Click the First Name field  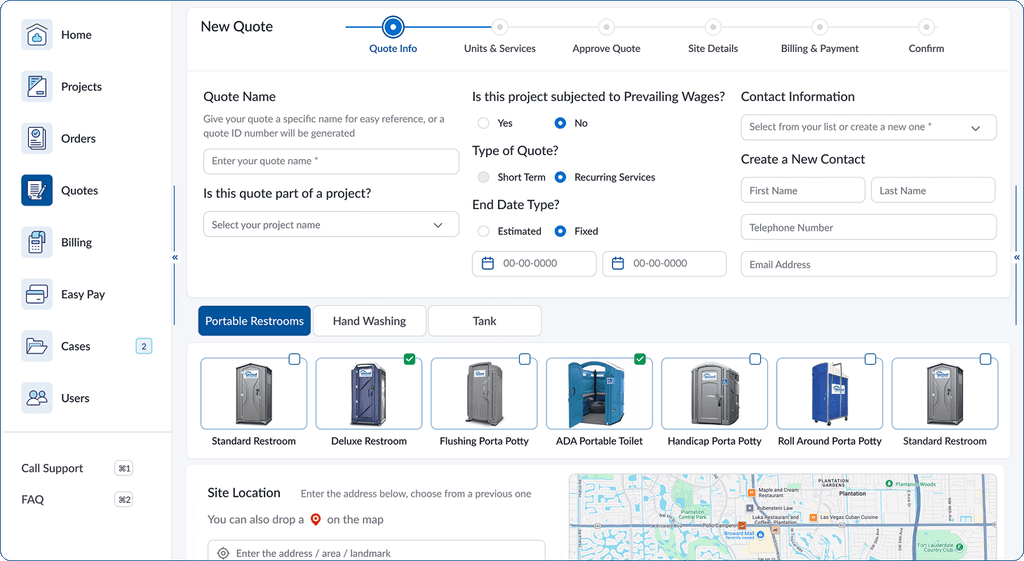(x=803, y=191)
